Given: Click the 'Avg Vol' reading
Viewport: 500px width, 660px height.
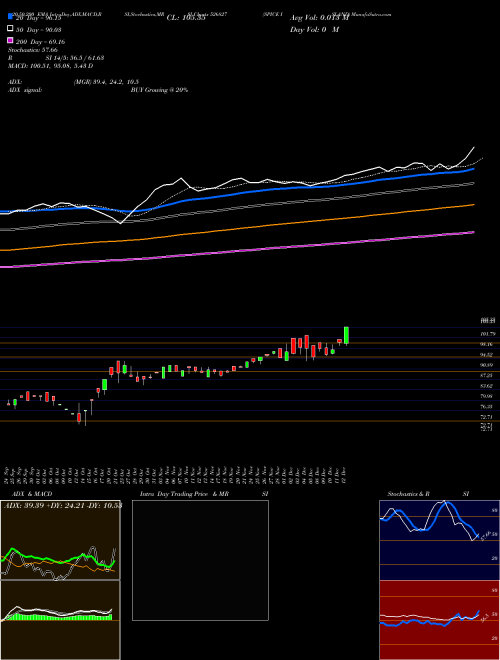Looking at the screenshot, I should coord(319,18).
